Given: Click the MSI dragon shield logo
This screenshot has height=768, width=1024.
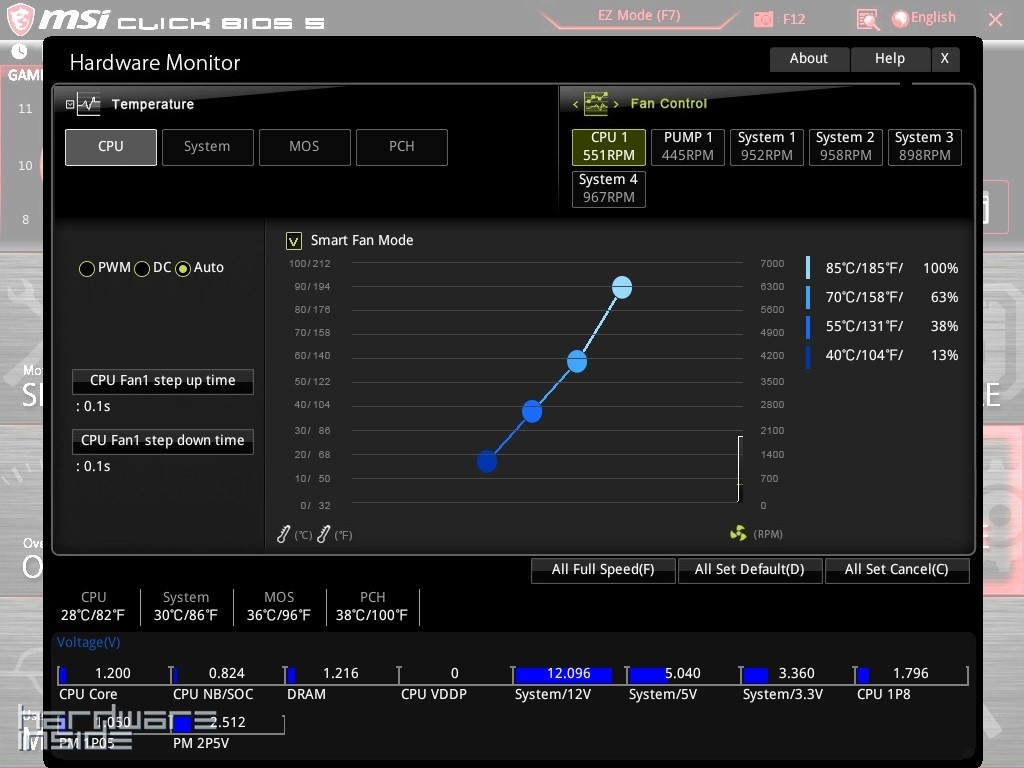Looking at the screenshot, I should [x=20, y=19].
